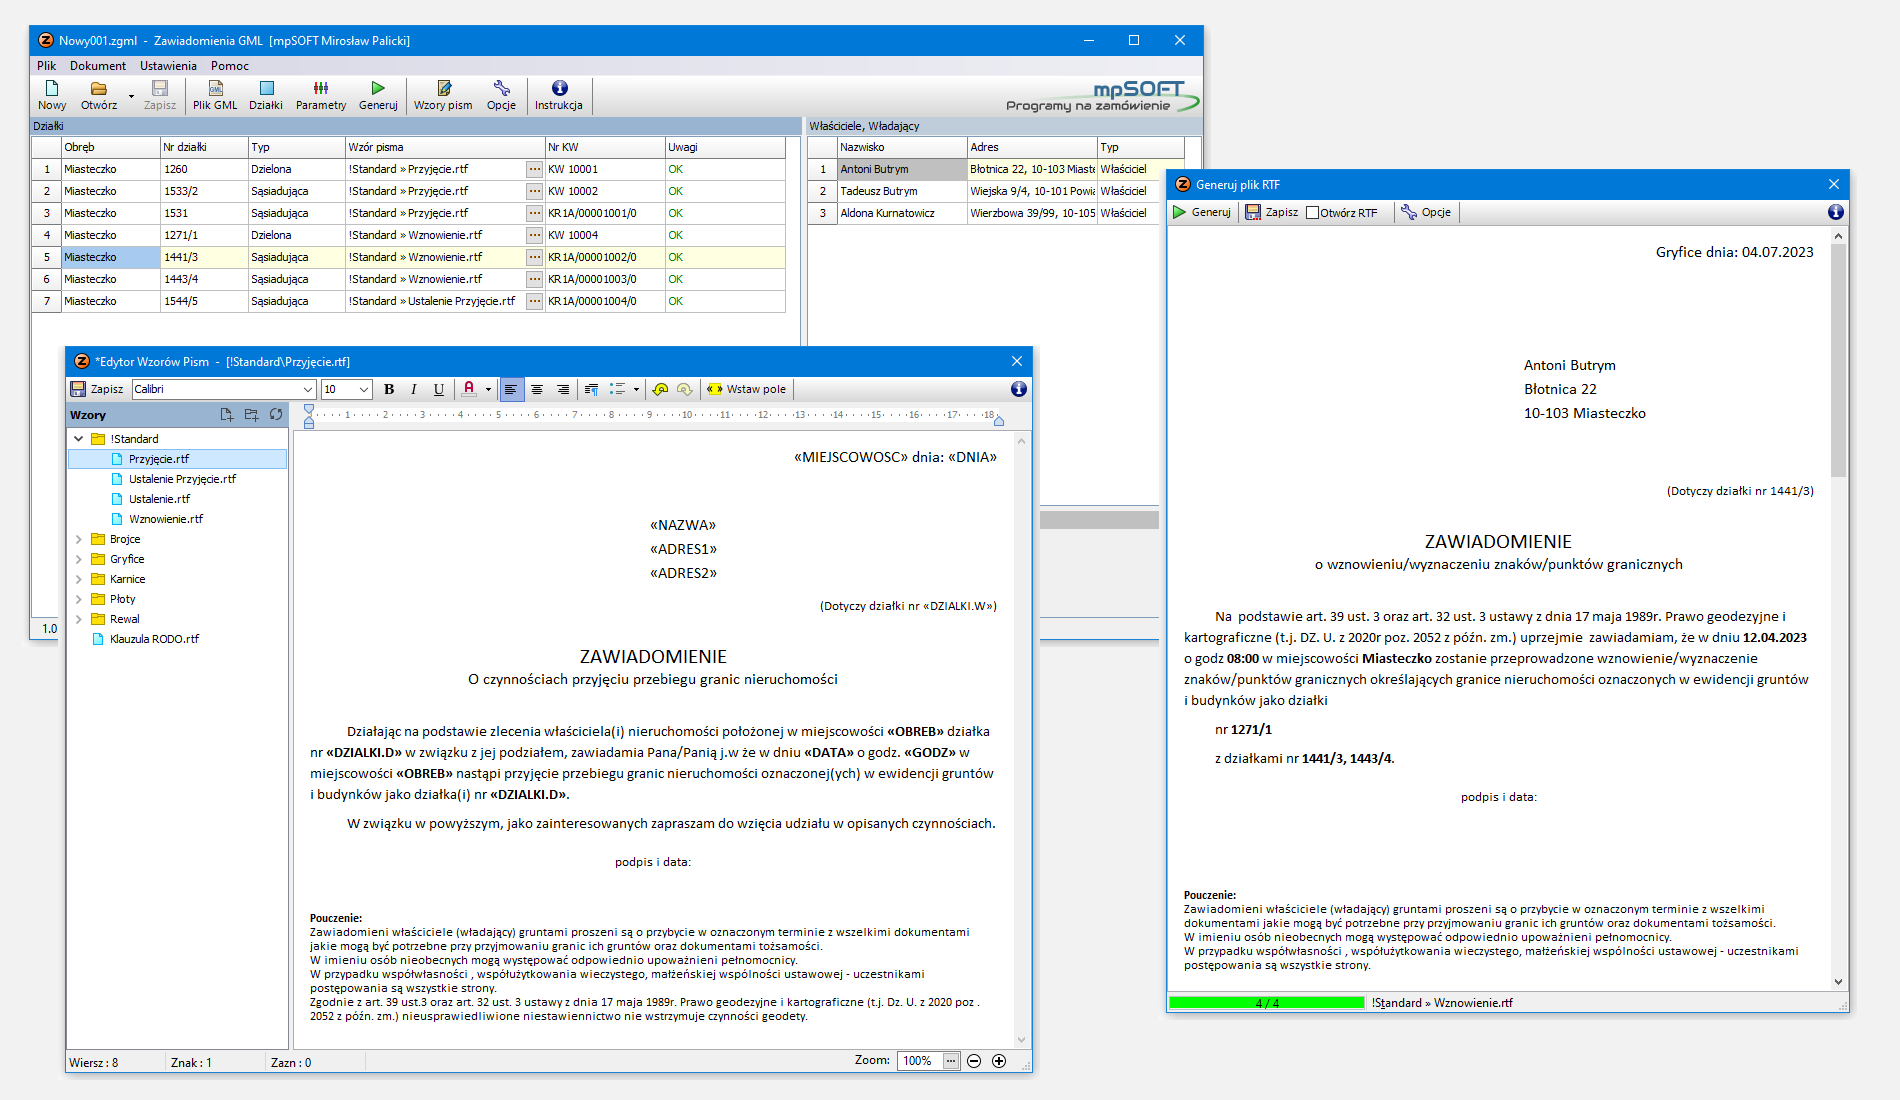Click the RTF preview vertical scrollbar thumb

click(x=1838, y=360)
